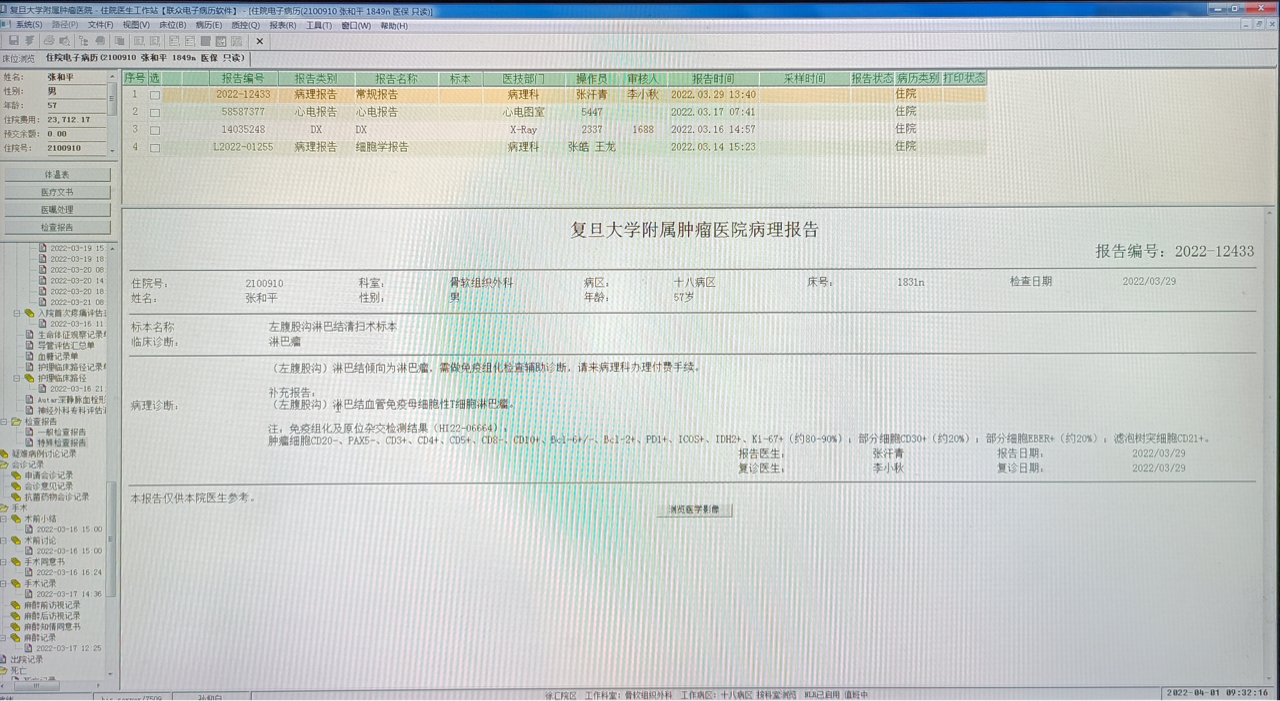Collapse the 手术同意书 tree node
This screenshot has height=701, width=1280.
point(4,562)
